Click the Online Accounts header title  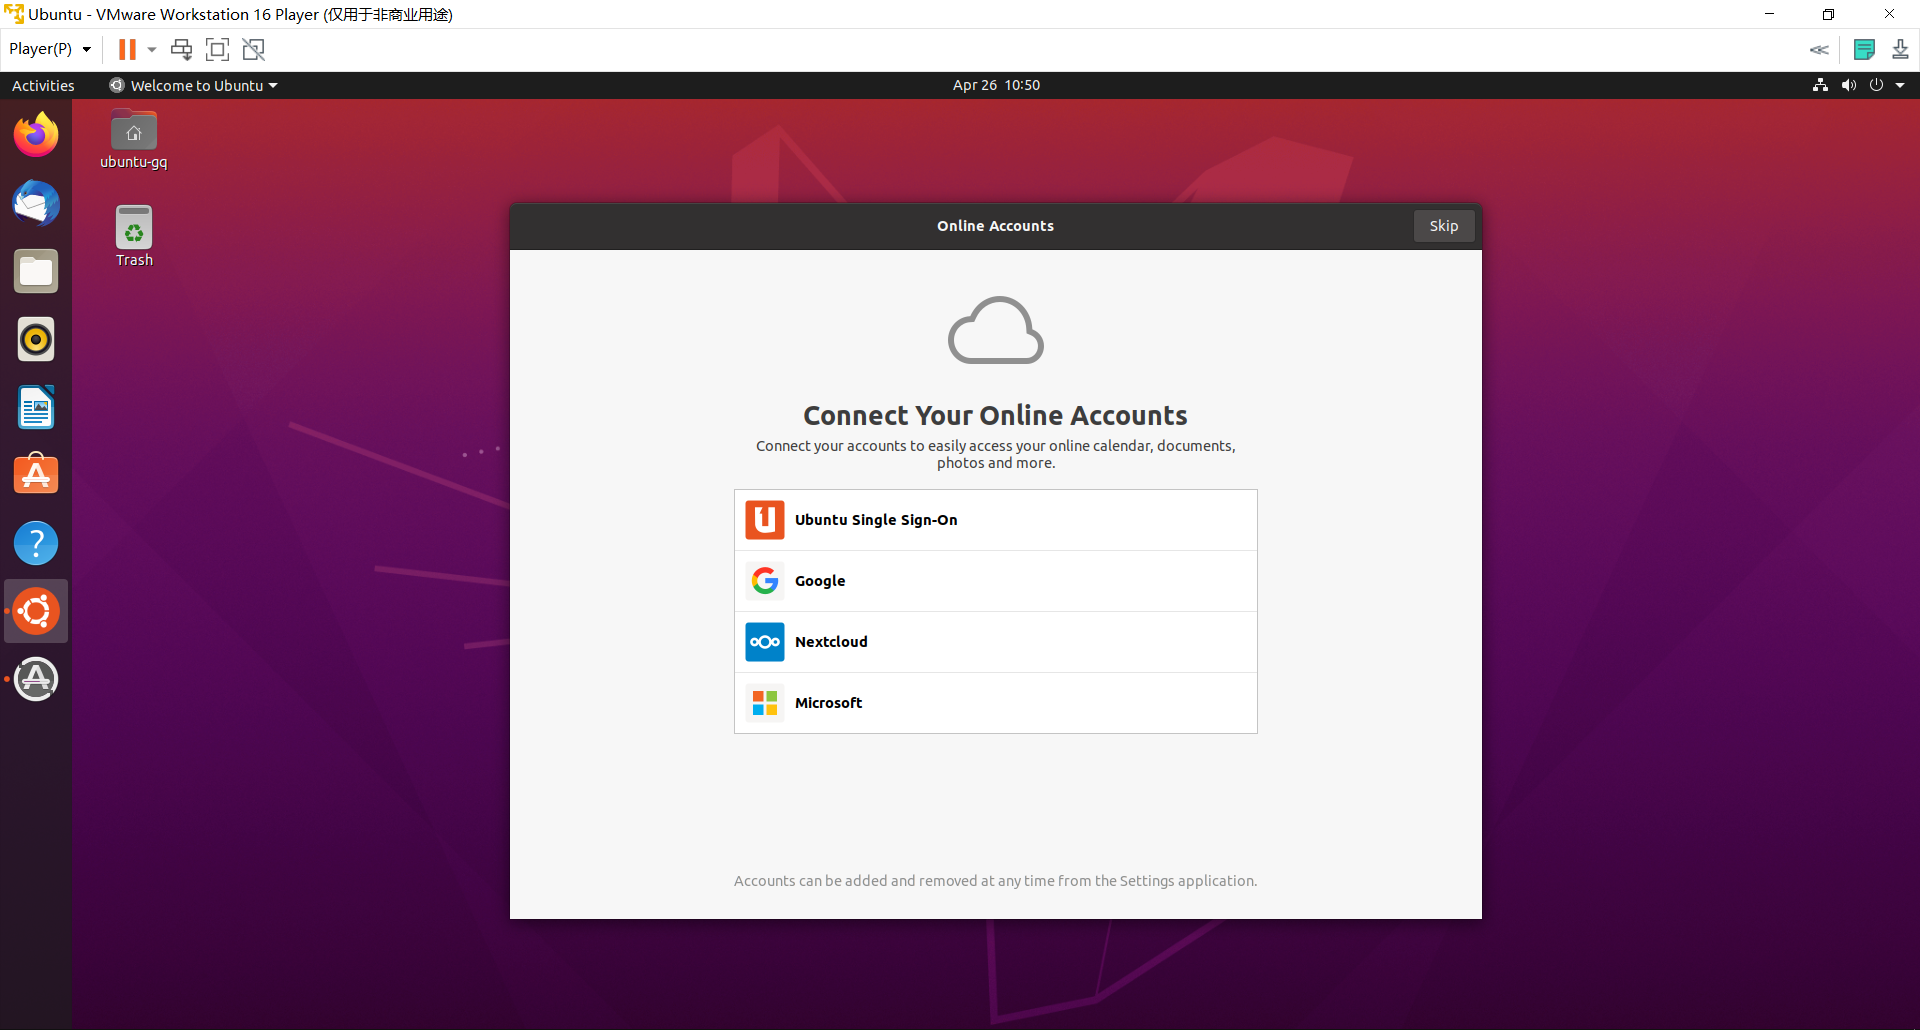pyautogui.click(x=995, y=226)
